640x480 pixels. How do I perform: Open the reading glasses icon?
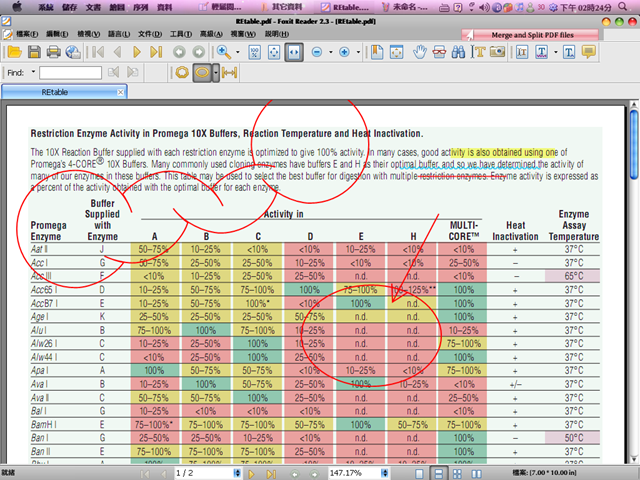click(439, 52)
